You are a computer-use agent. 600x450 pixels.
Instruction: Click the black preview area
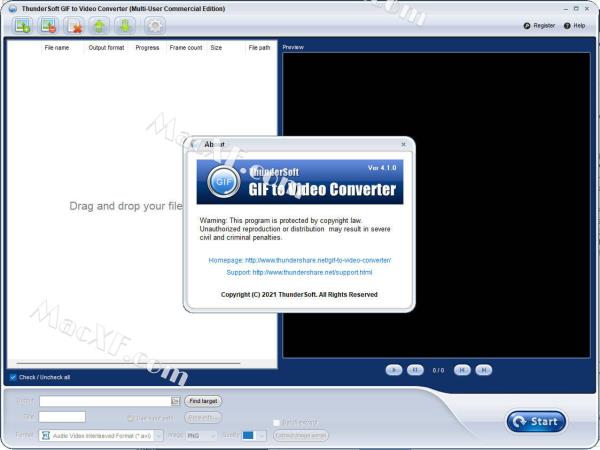(436, 205)
